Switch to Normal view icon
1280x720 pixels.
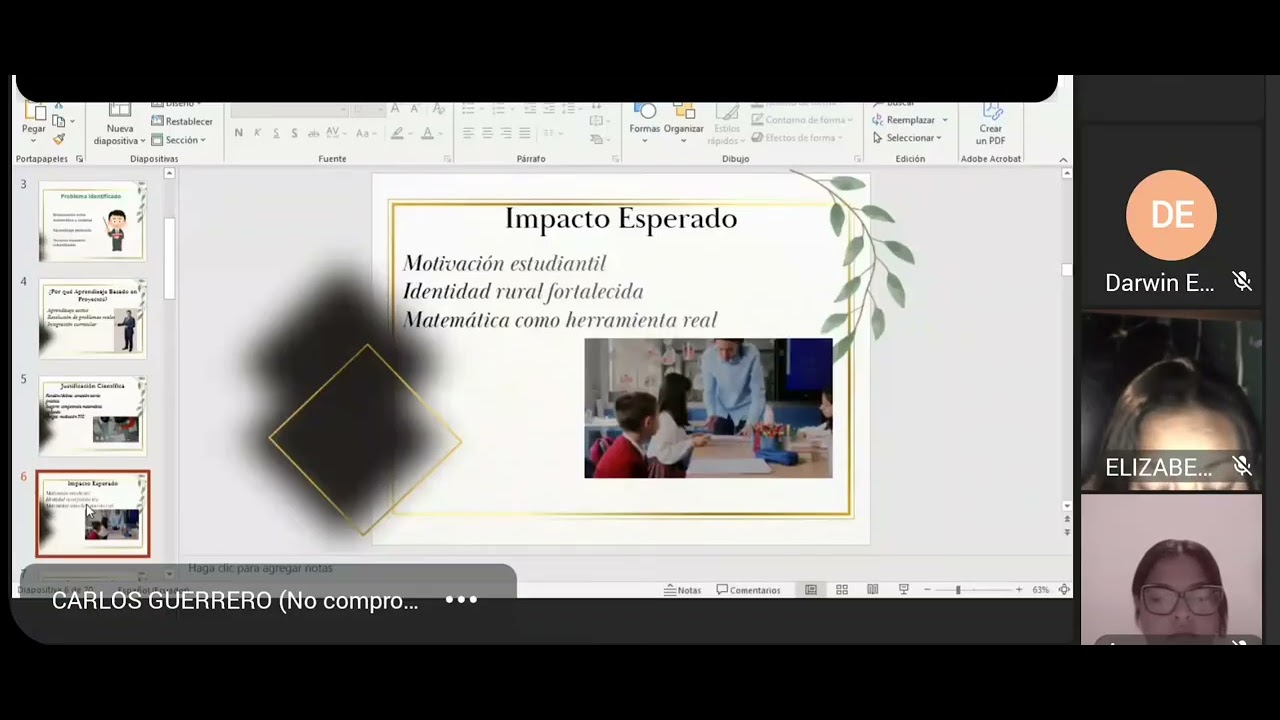pyautogui.click(x=811, y=590)
